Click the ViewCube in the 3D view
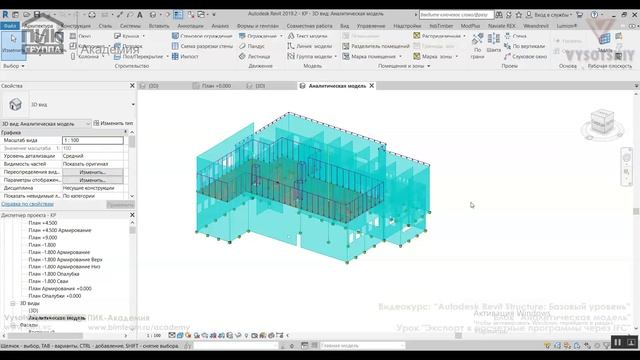The image size is (640, 360). pyautogui.click(x=602, y=121)
